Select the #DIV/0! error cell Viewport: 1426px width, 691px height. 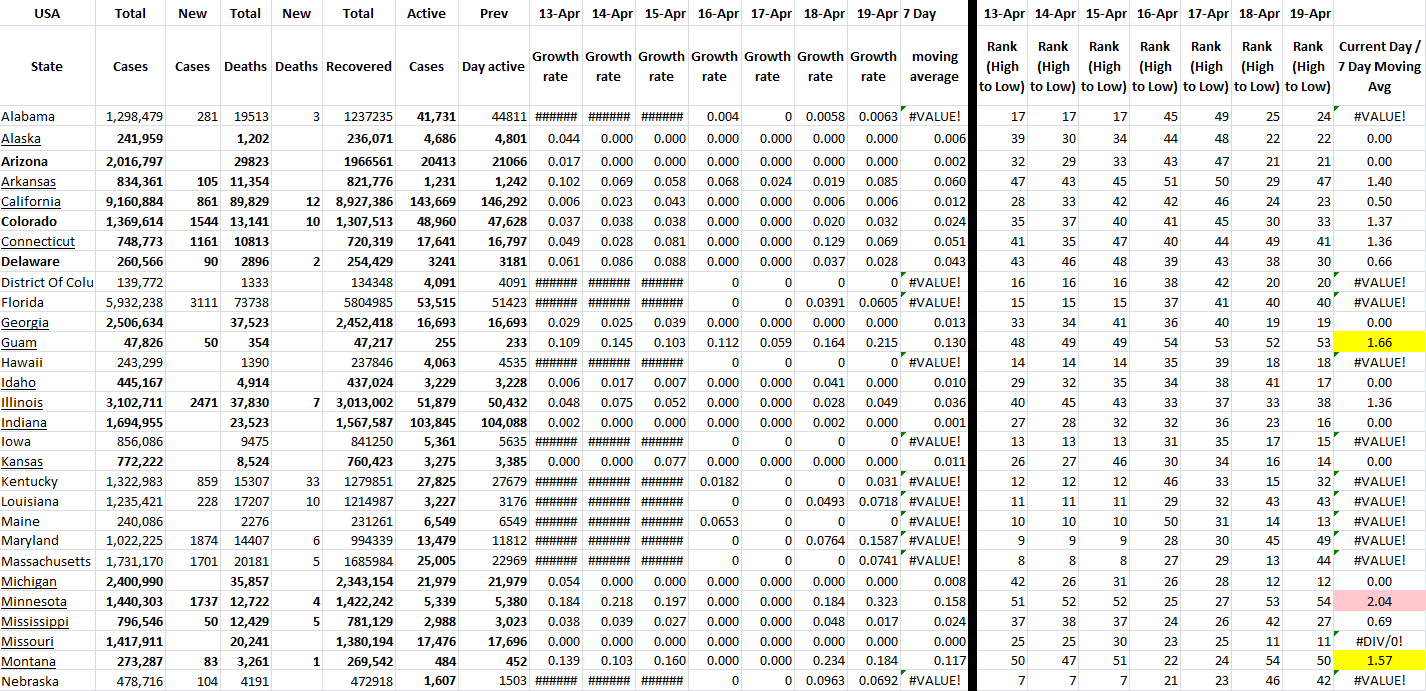[1379, 641]
